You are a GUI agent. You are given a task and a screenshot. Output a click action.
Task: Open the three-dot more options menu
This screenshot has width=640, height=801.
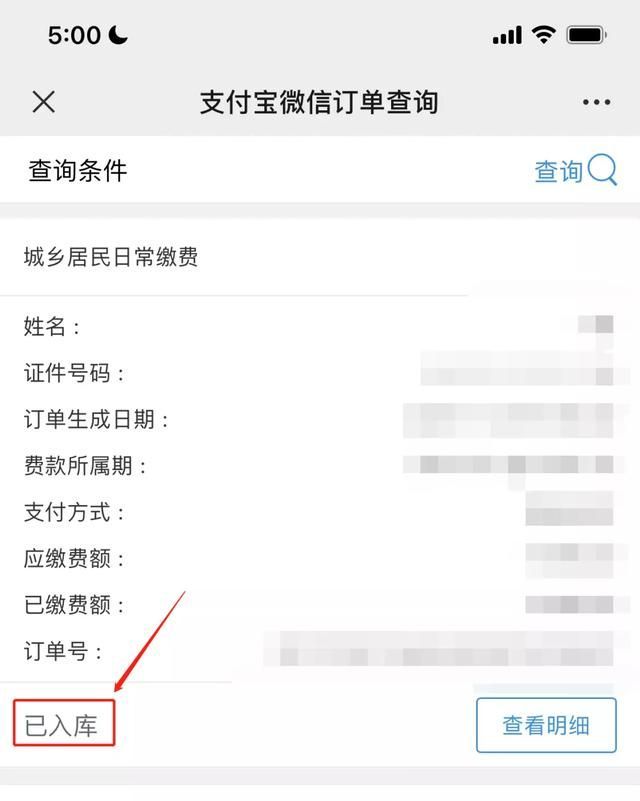click(x=597, y=102)
